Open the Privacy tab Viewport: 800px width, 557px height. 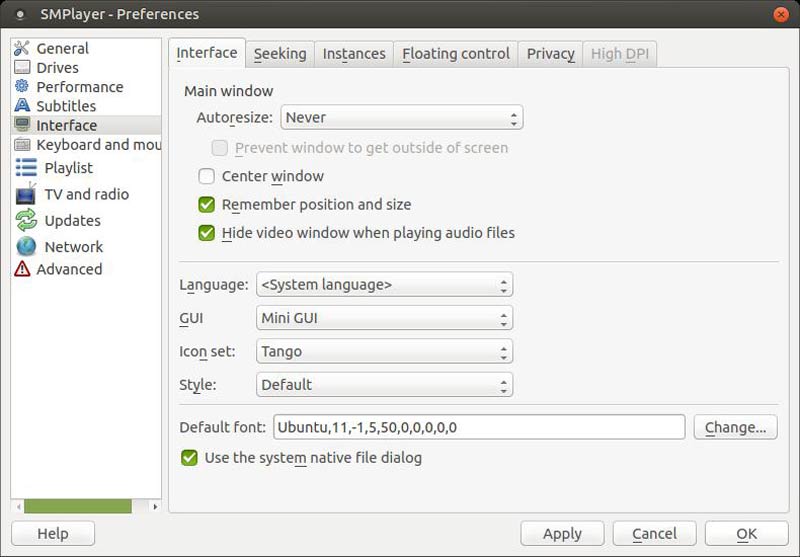coord(551,54)
